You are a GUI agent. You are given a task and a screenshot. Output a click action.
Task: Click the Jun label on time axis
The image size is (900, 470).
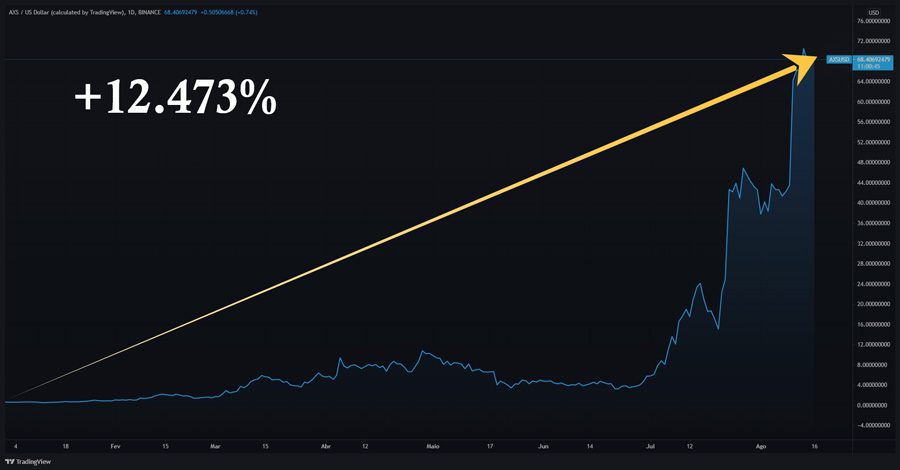(x=542, y=446)
